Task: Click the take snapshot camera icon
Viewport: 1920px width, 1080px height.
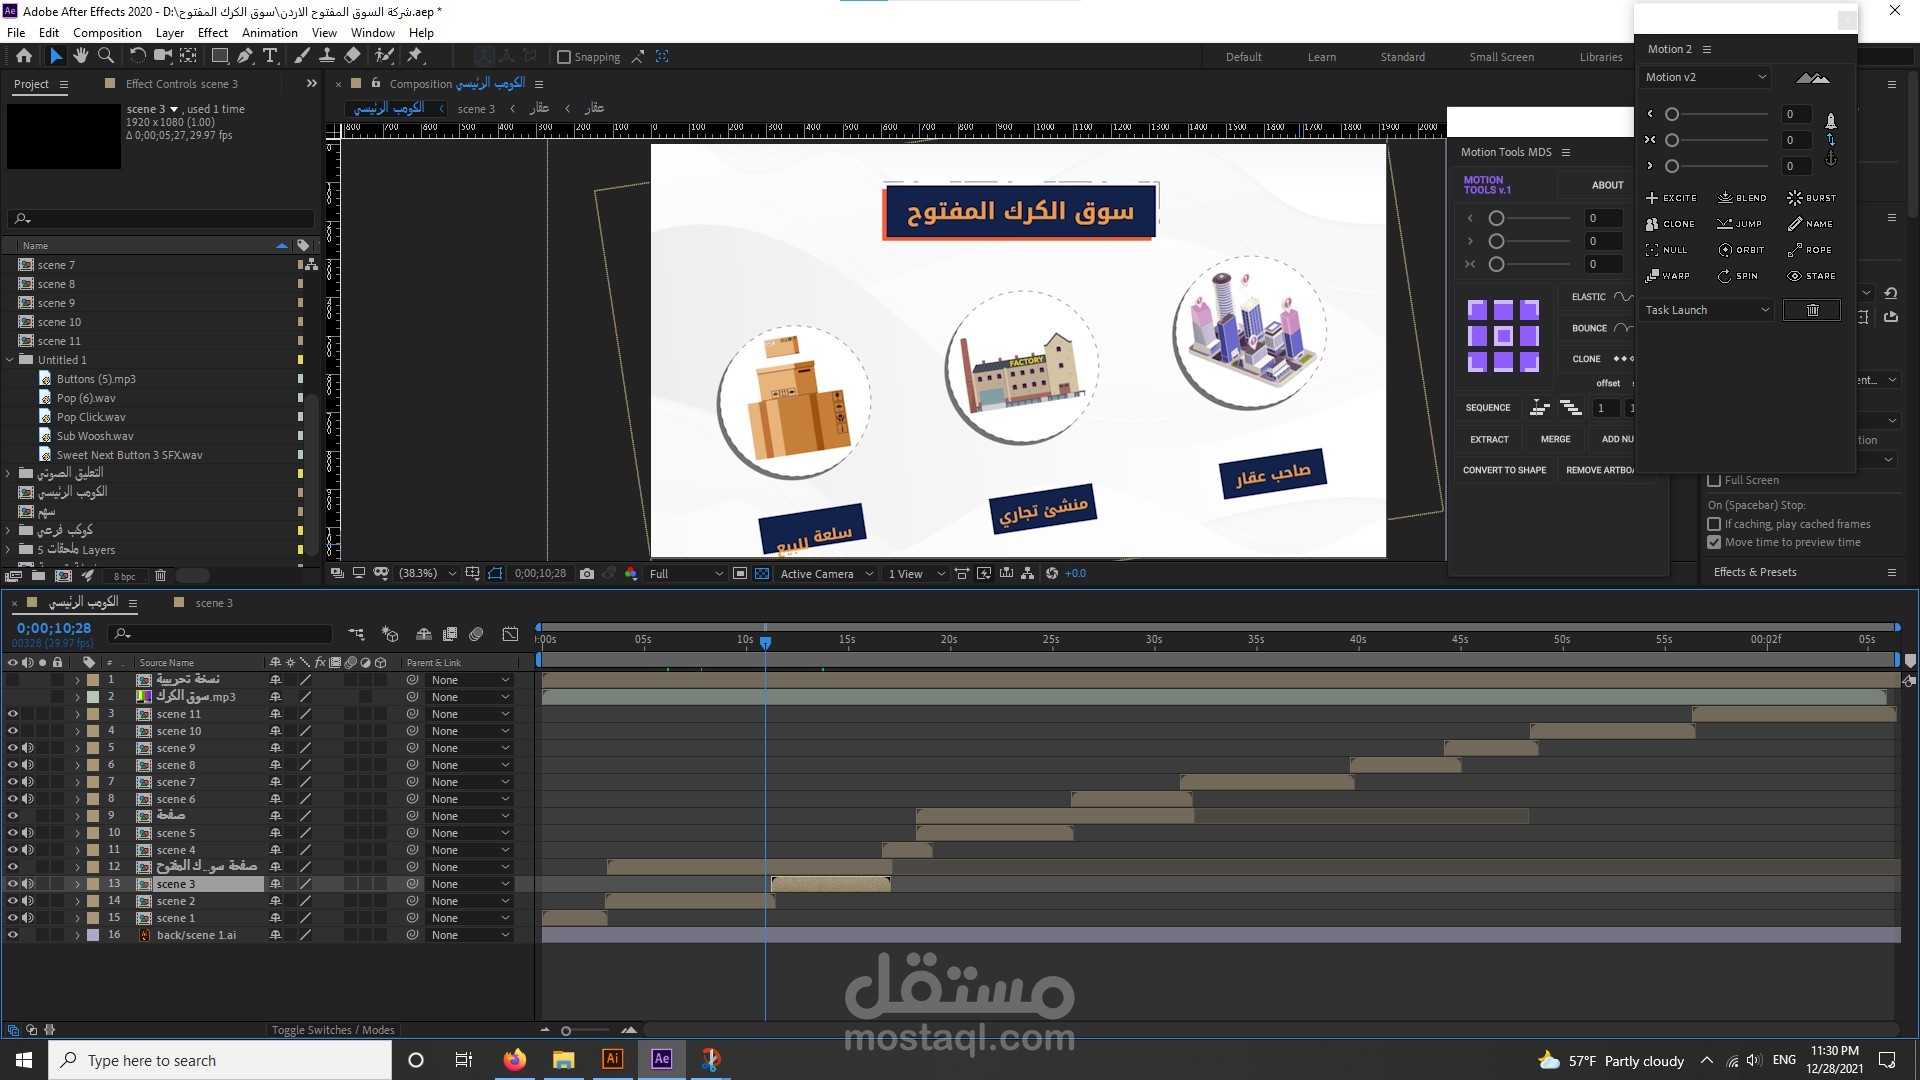Action: tap(587, 574)
